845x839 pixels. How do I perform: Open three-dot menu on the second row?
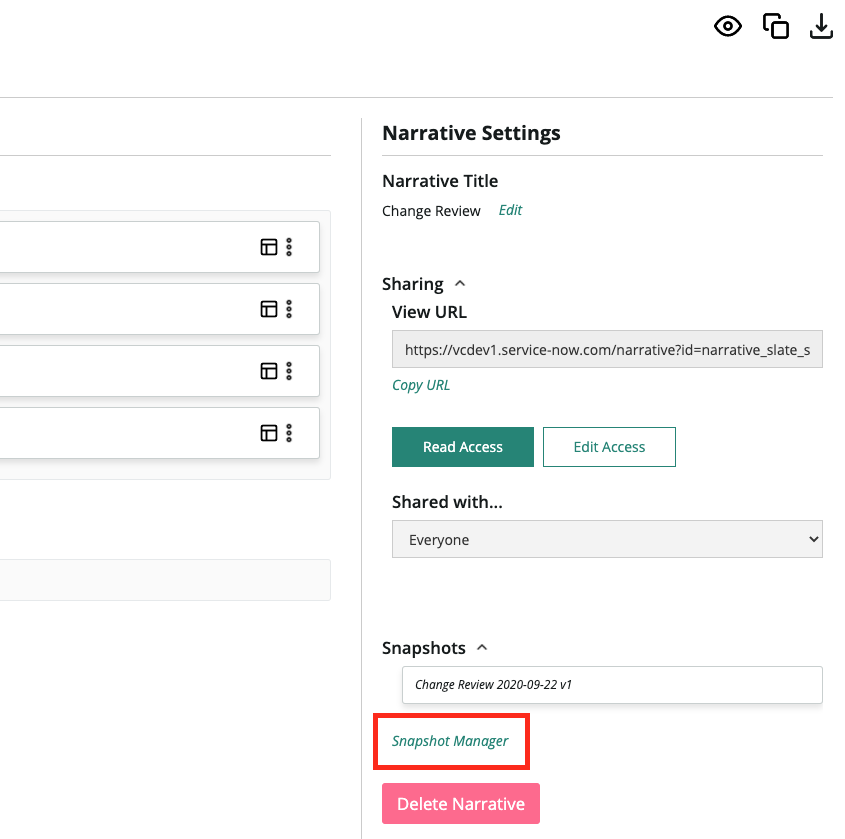(x=289, y=309)
